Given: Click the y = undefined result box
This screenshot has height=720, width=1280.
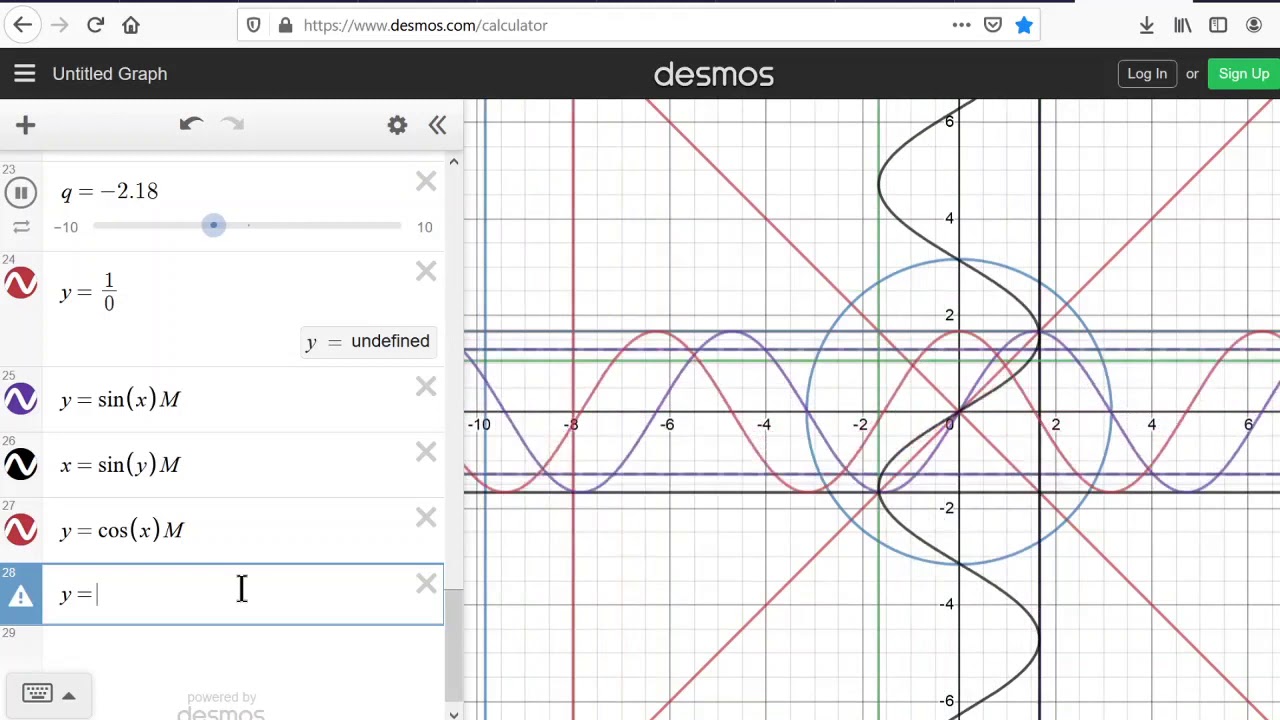Looking at the screenshot, I should 368,342.
